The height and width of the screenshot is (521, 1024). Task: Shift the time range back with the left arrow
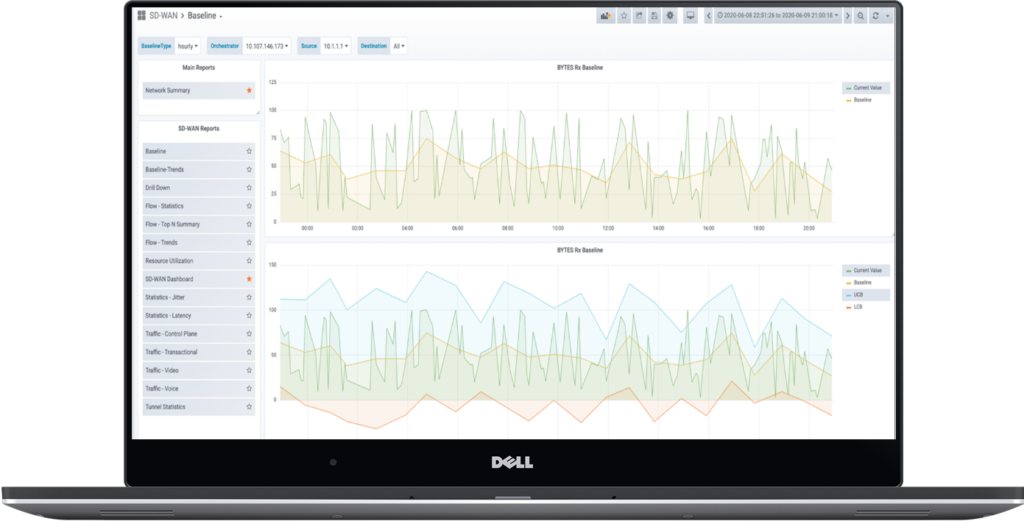click(x=709, y=17)
